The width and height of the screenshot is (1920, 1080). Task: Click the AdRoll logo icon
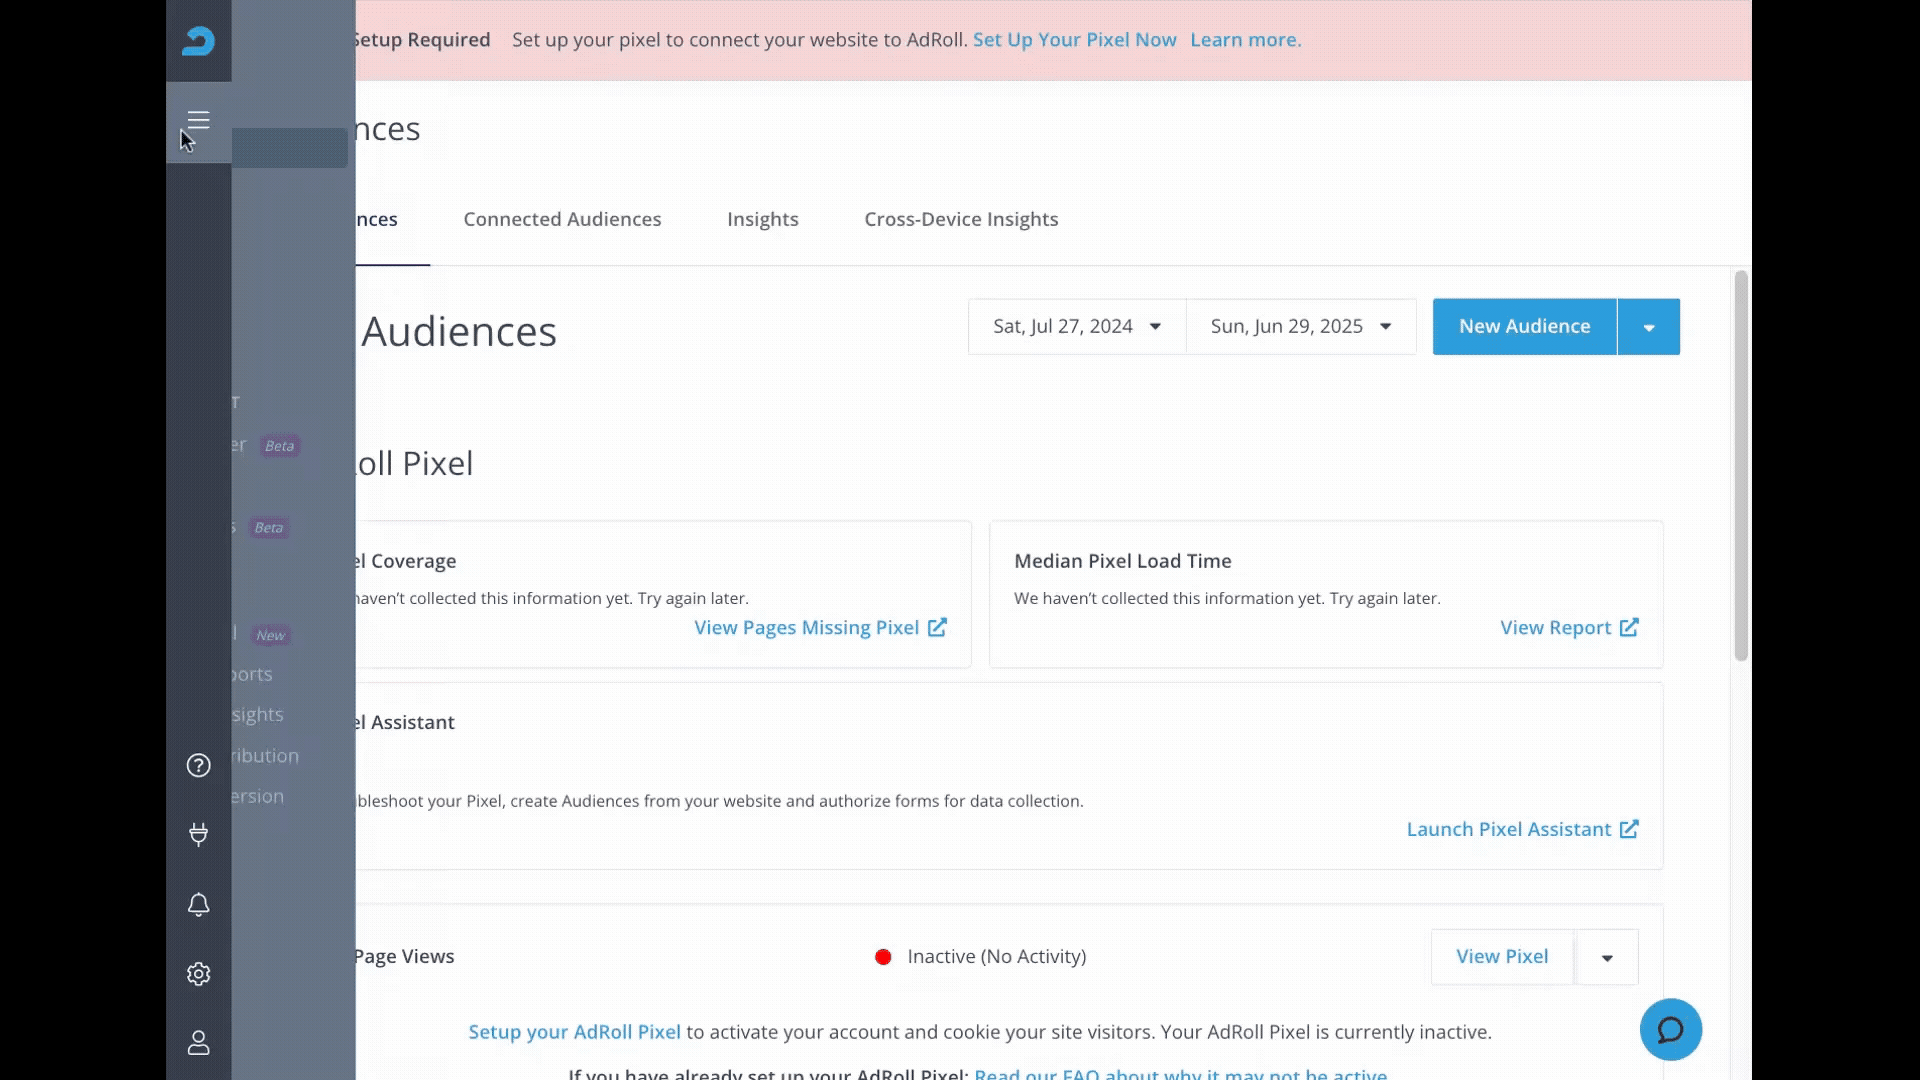198,41
